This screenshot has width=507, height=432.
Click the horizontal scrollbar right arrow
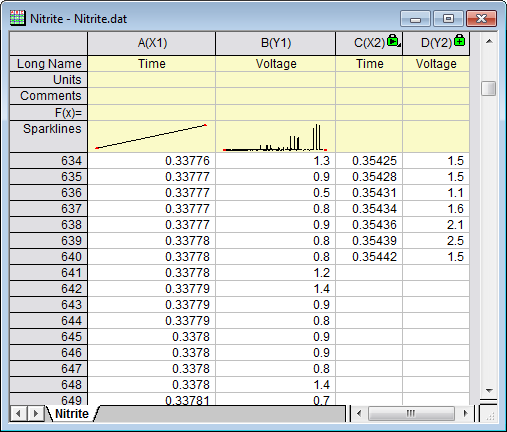466,414
